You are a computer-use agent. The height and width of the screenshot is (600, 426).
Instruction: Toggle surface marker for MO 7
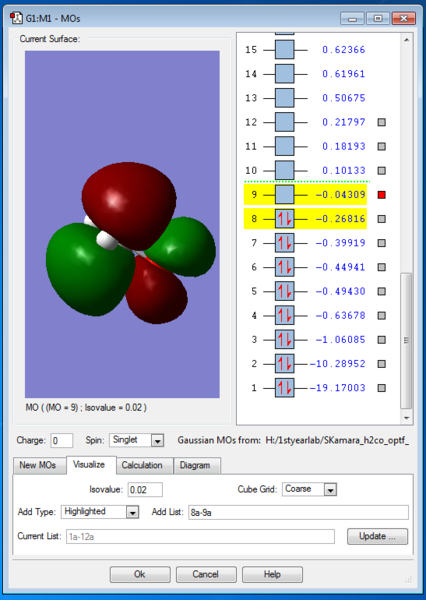click(382, 243)
